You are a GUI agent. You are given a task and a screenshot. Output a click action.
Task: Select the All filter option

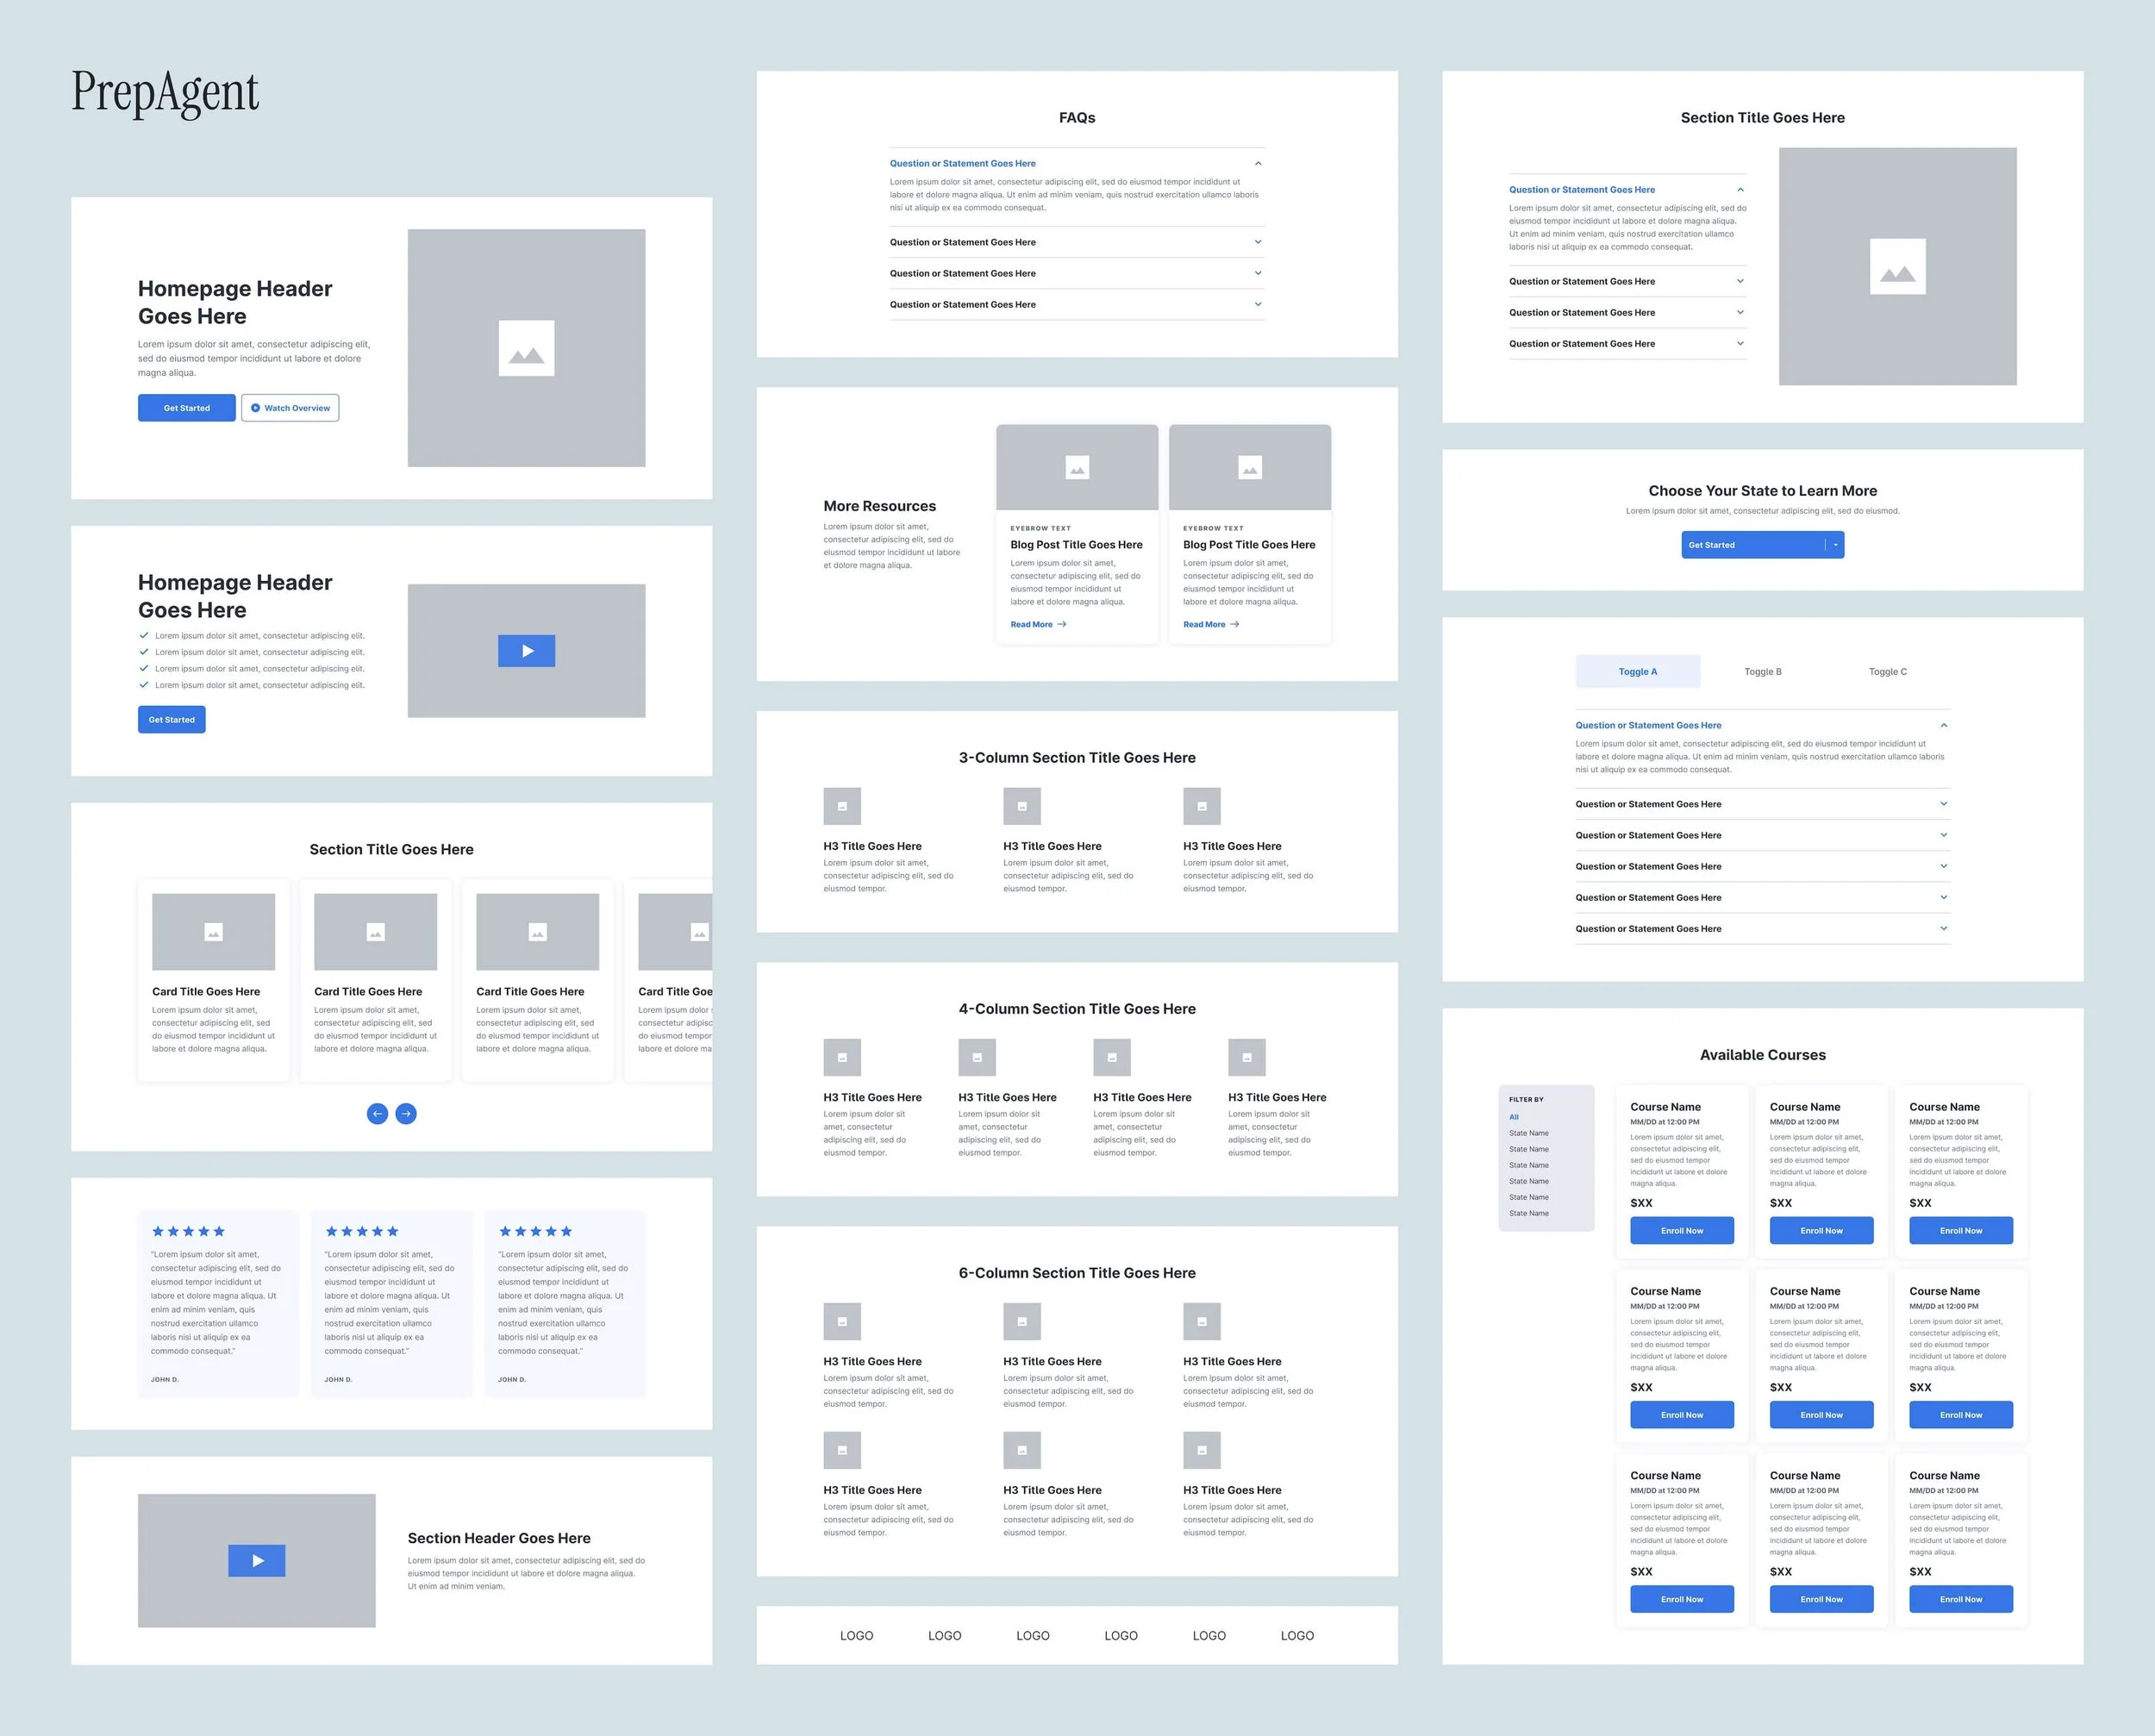pyautogui.click(x=1514, y=1117)
